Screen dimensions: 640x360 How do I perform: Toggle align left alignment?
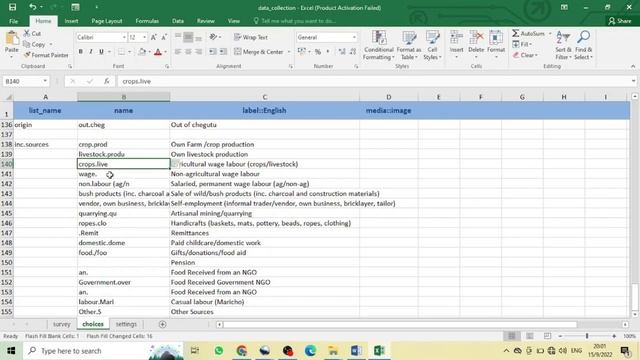178,52
